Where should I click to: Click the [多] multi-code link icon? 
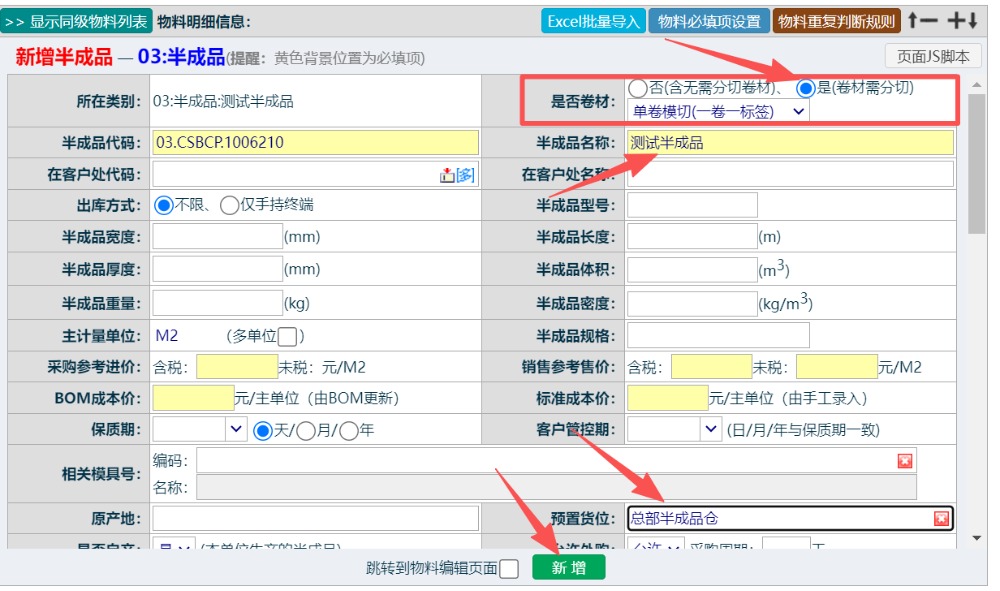tap(465, 175)
